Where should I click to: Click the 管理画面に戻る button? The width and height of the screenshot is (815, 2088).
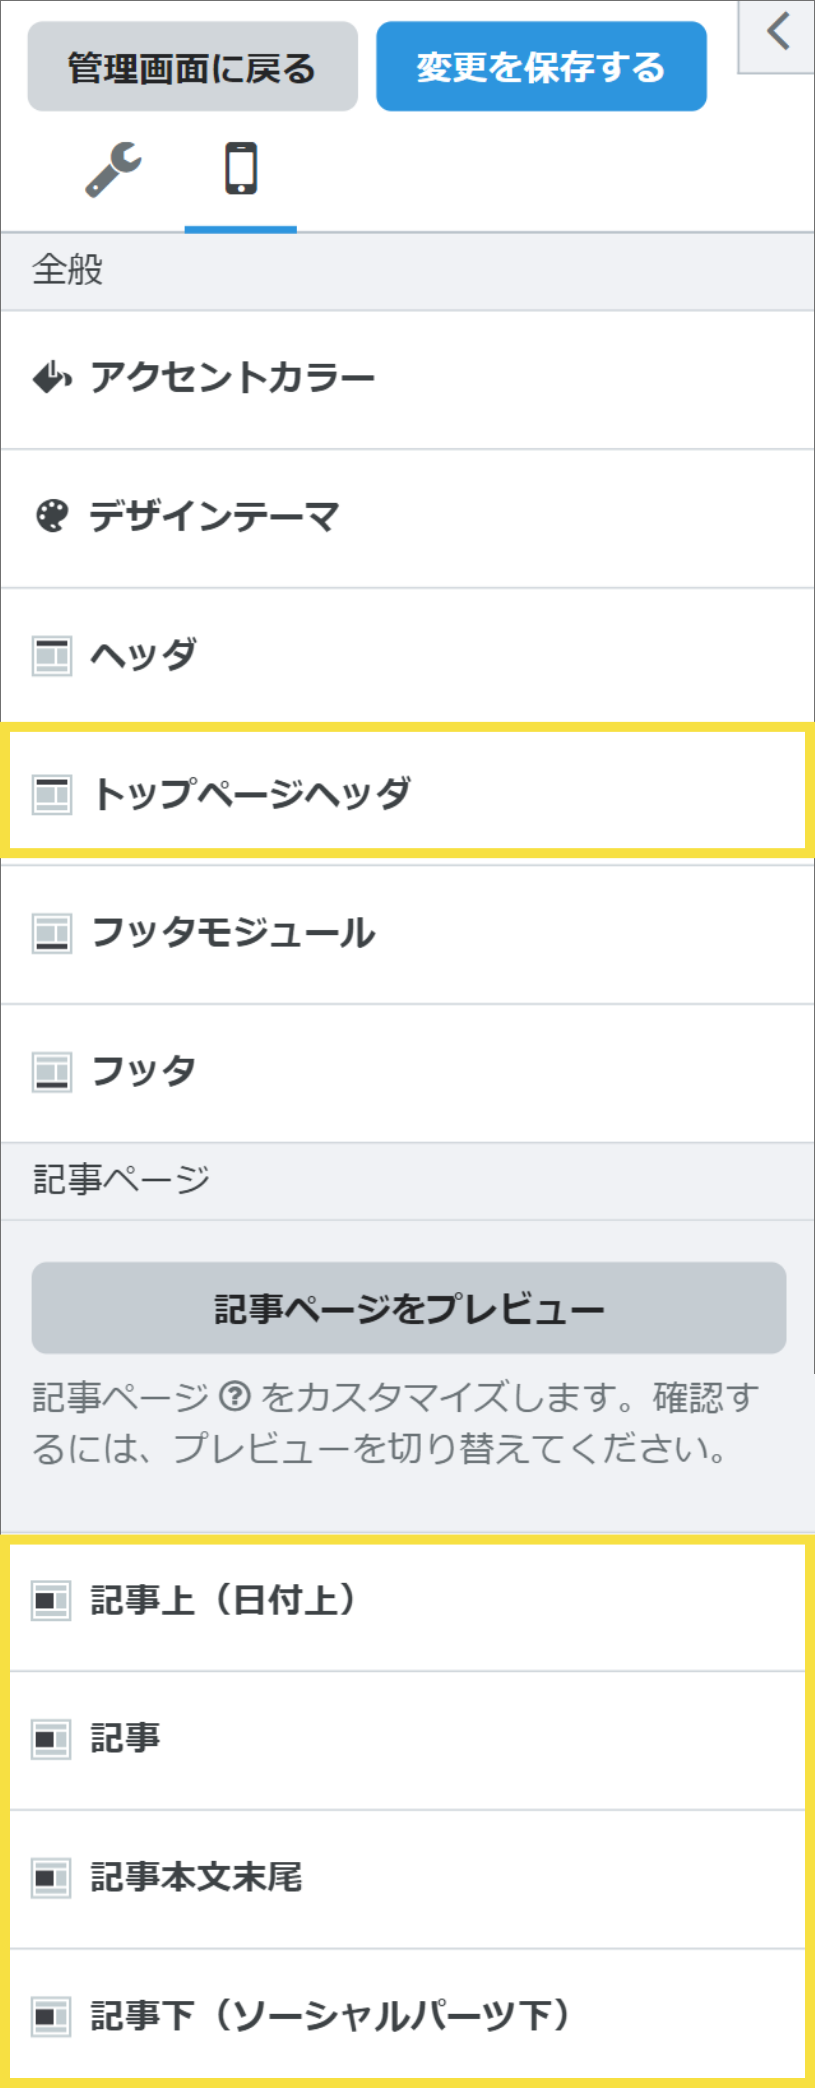pos(192,66)
